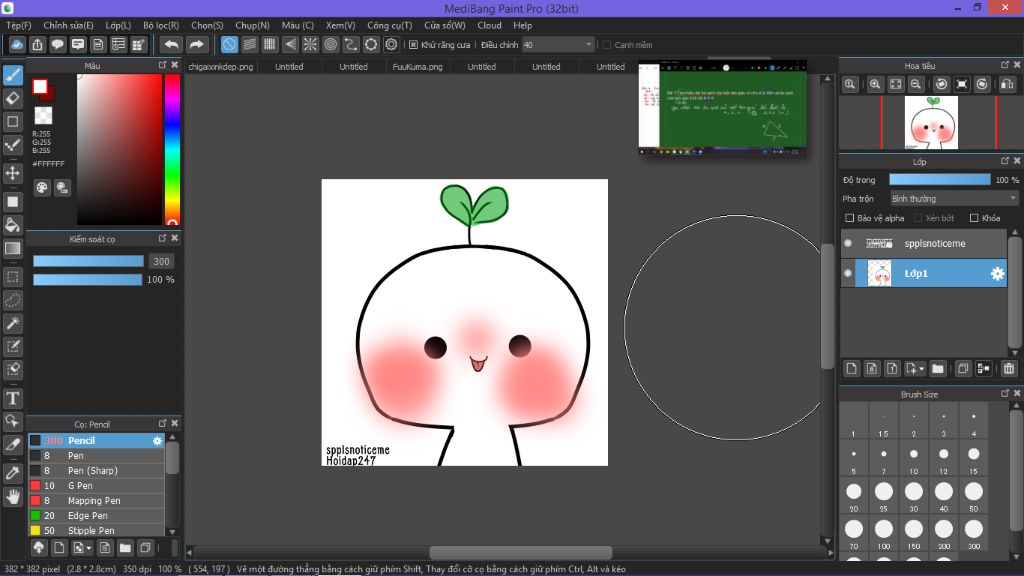Enable the Bảo vệ alpha checkbox
This screenshot has height=576, width=1024.
coord(849,218)
